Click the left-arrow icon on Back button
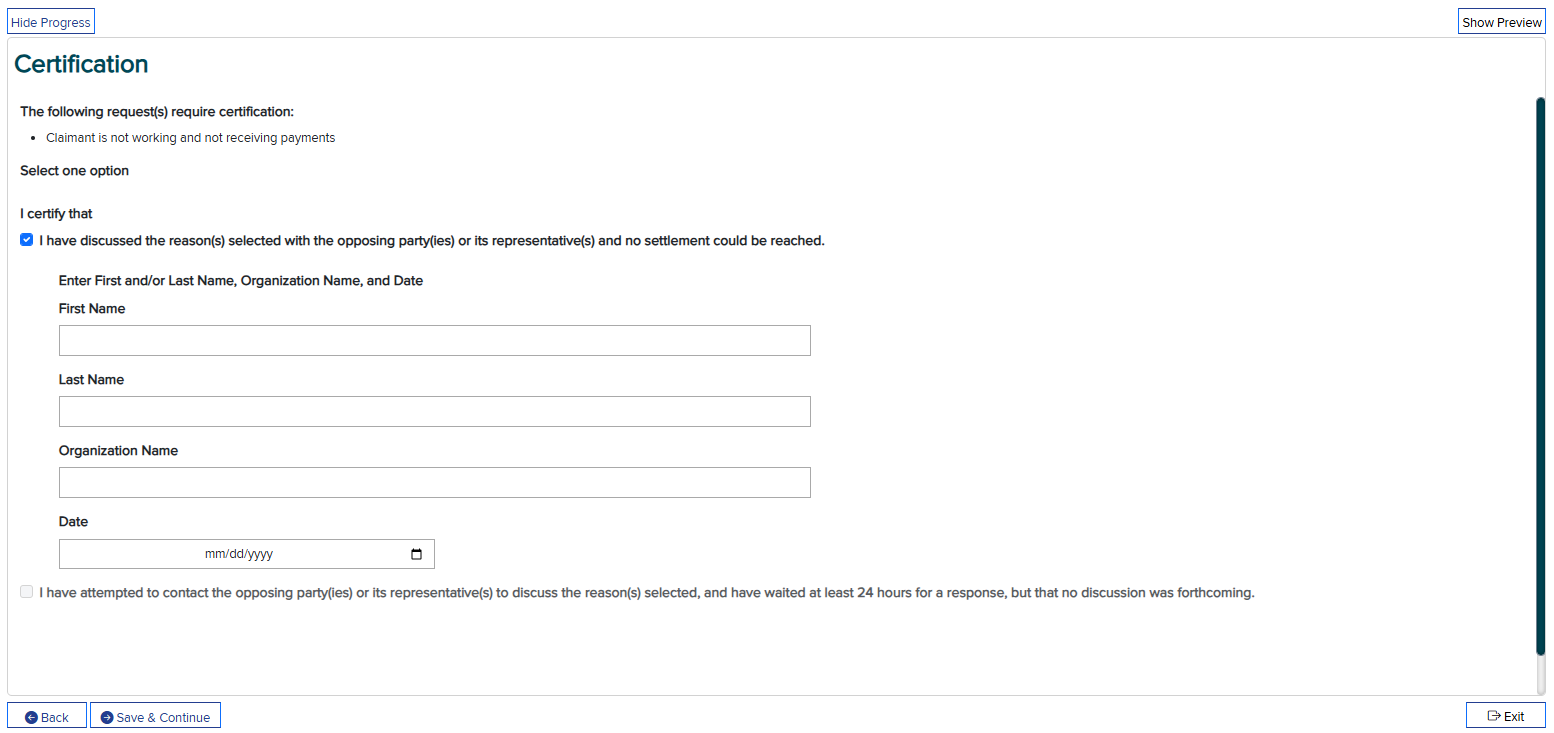The width and height of the screenshot is (1554, 733). coord(31,717)
